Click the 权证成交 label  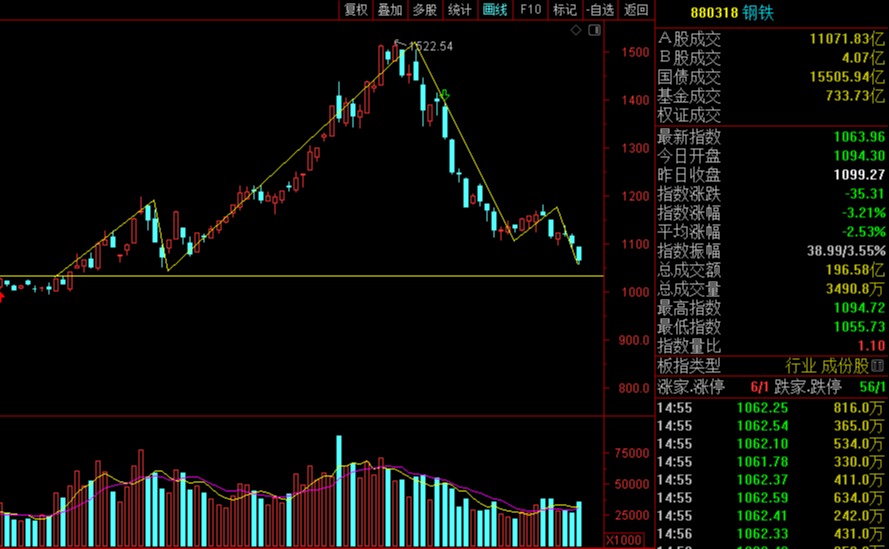pos(689,115)
